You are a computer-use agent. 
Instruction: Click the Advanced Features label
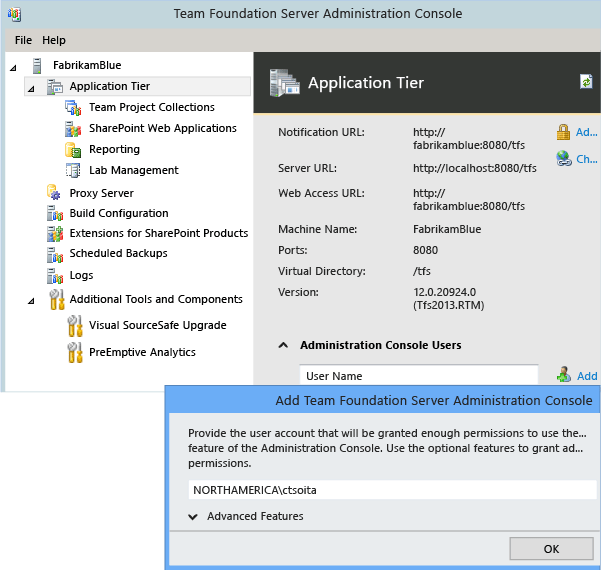pyautogui.click(x=255, y=517)
